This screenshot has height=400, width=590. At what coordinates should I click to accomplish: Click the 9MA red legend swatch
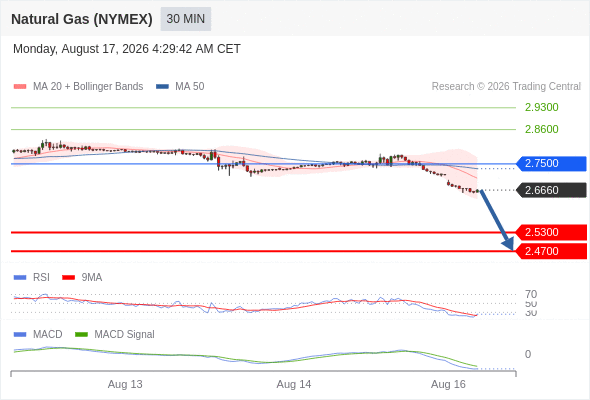tap(68, 278)
